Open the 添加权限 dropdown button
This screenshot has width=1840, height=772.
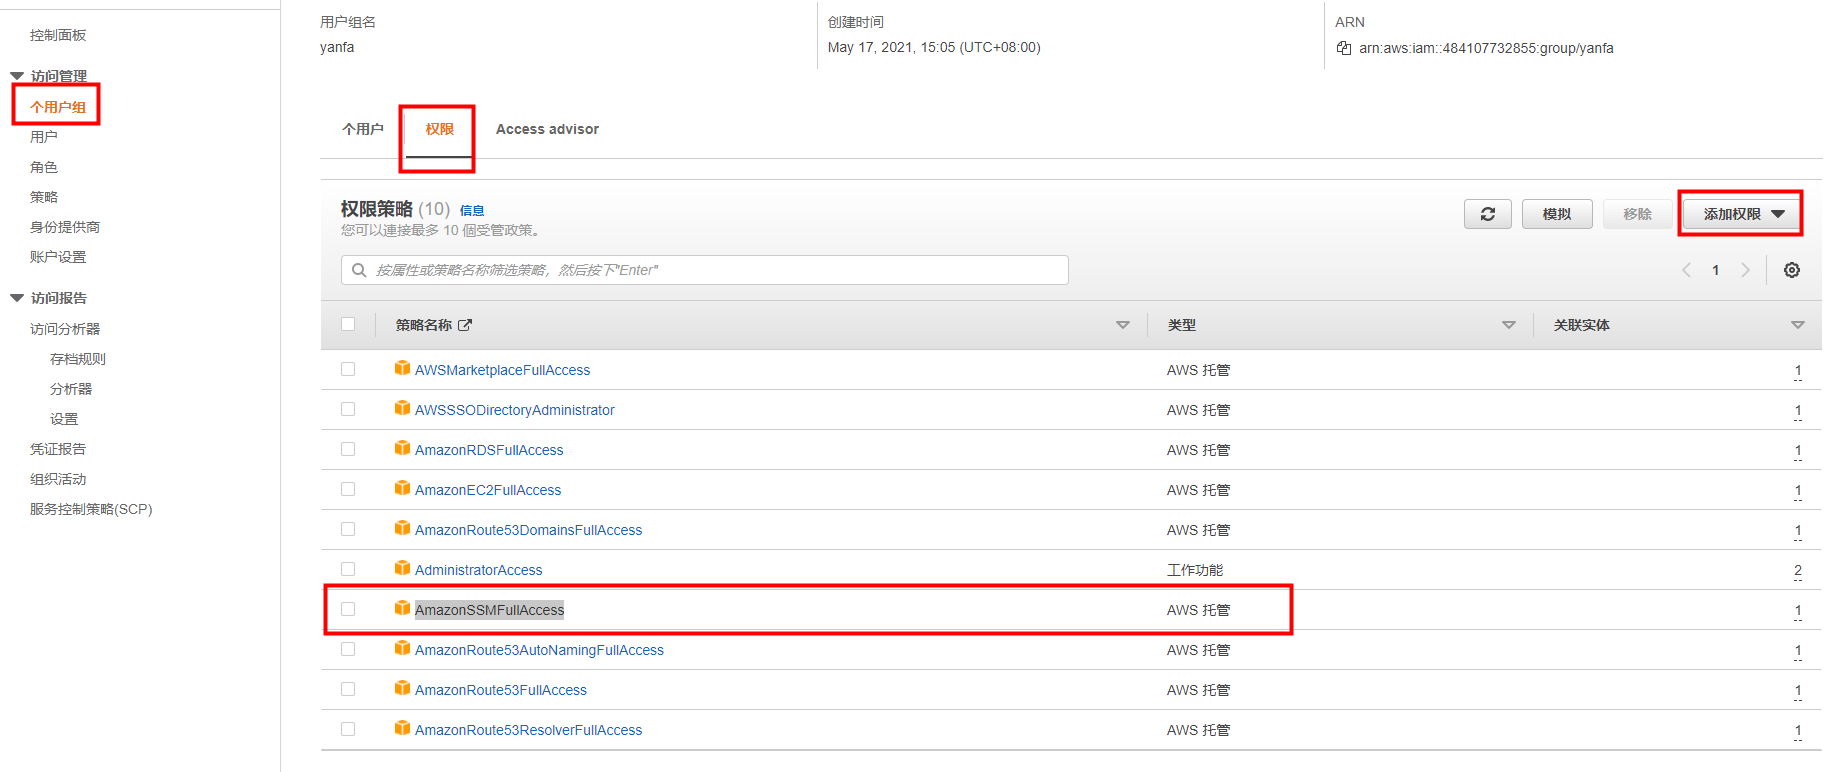tap(1741, 214)
